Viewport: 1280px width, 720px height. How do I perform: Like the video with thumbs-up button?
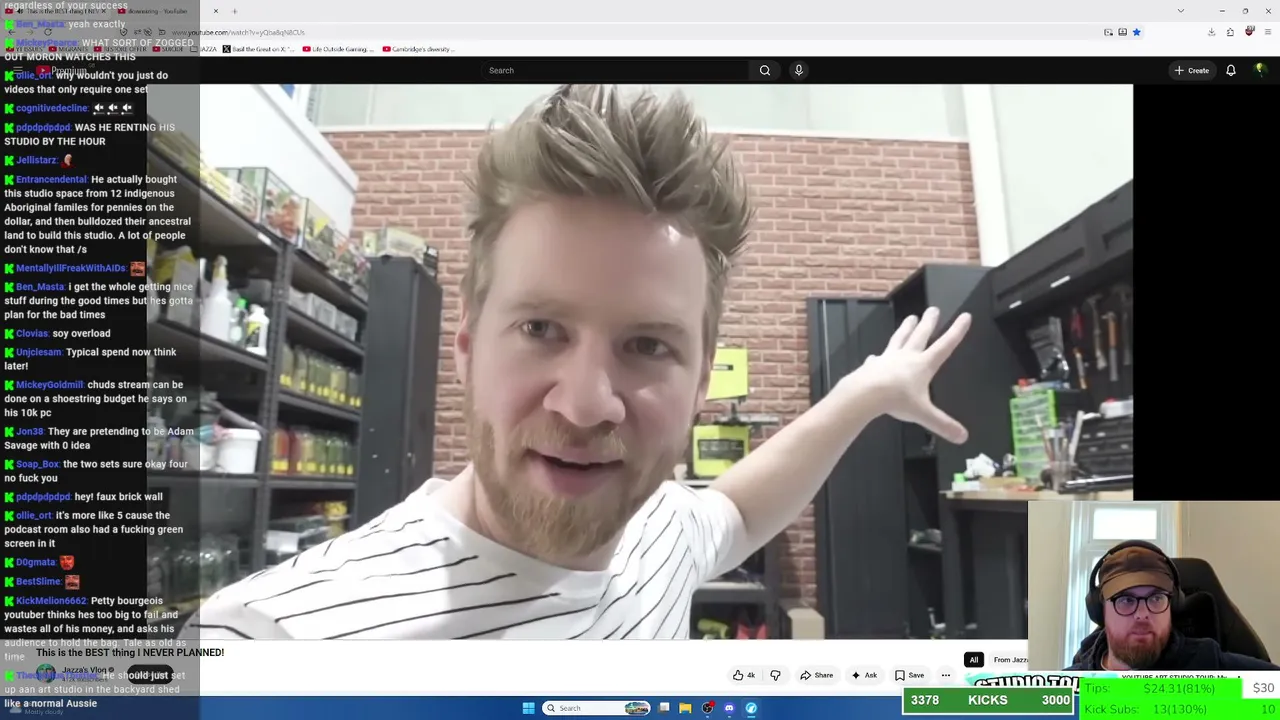[x=744, y=675]
